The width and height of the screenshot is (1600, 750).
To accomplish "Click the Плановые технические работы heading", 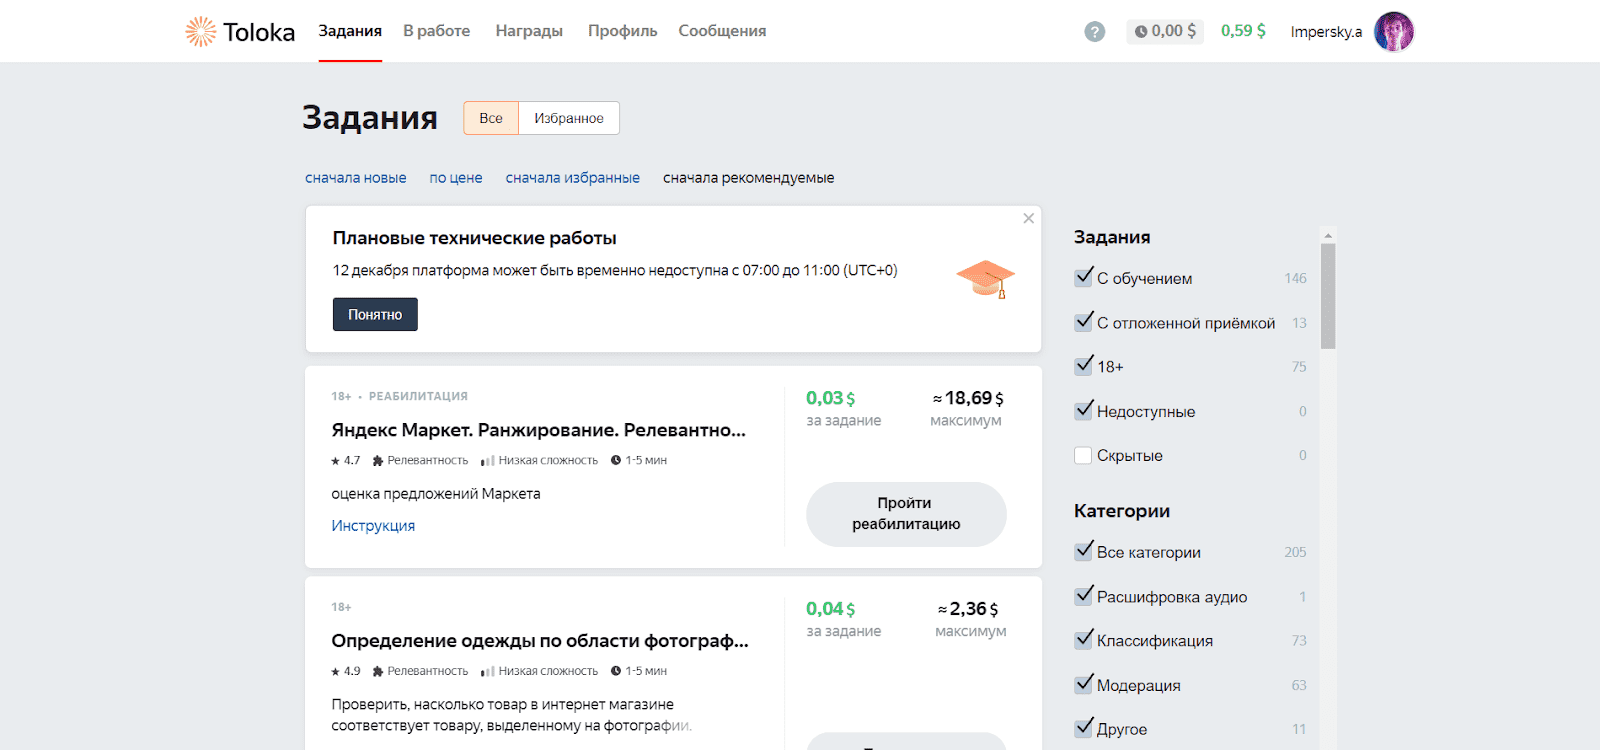I will [475, 238].
